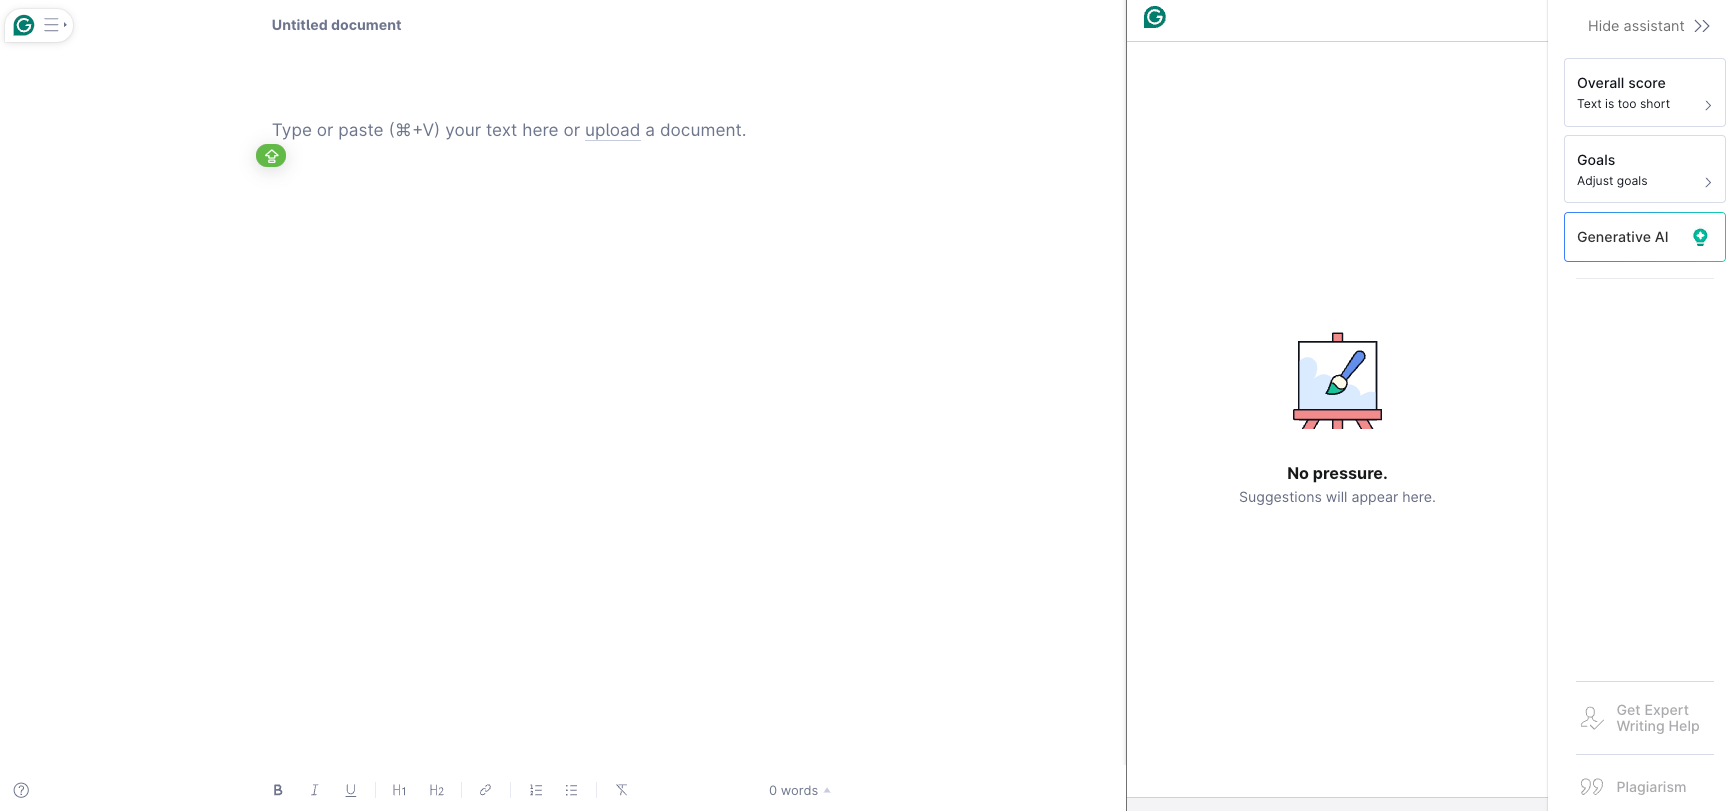This screenshot has height=811, width=1734.
Task: Open the hamburger side menu icon
Action: point(53,25)
